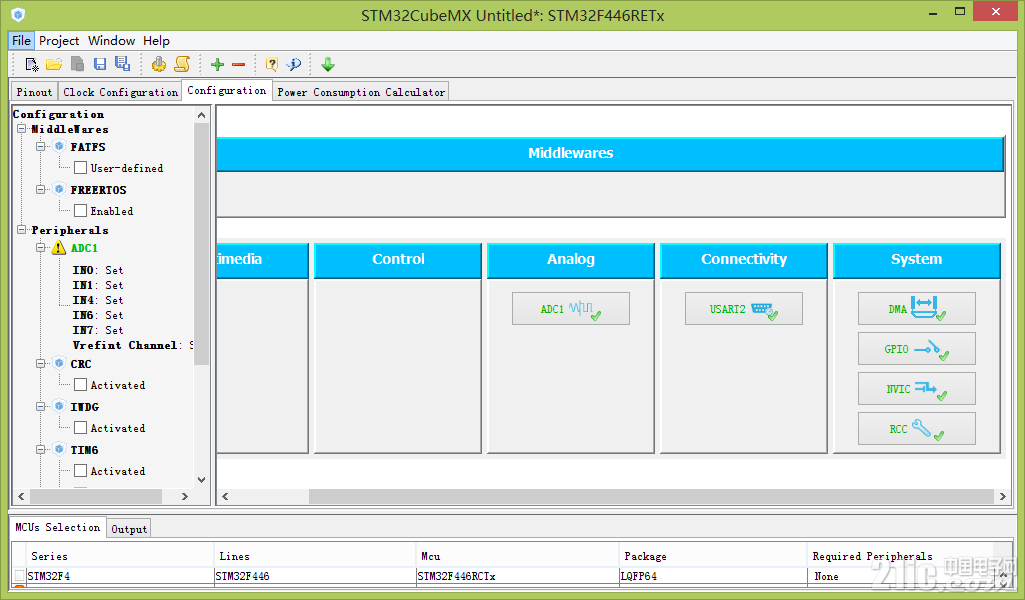Activate the CRC checkbox
Screen dimensions: 1025x600
pyautogui.click(x=80, y=385)
